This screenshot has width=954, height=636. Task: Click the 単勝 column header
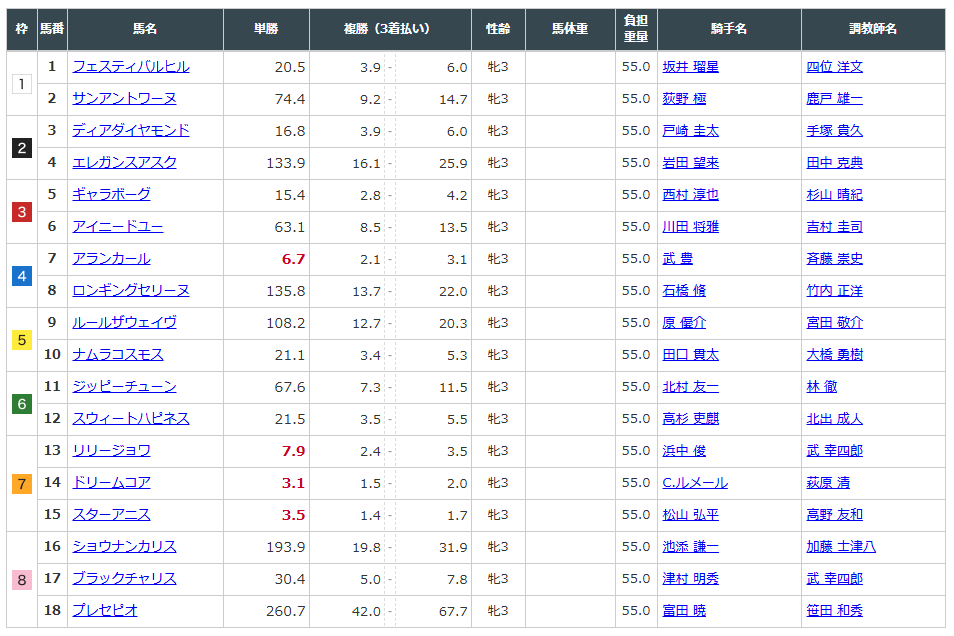point(266,29)
